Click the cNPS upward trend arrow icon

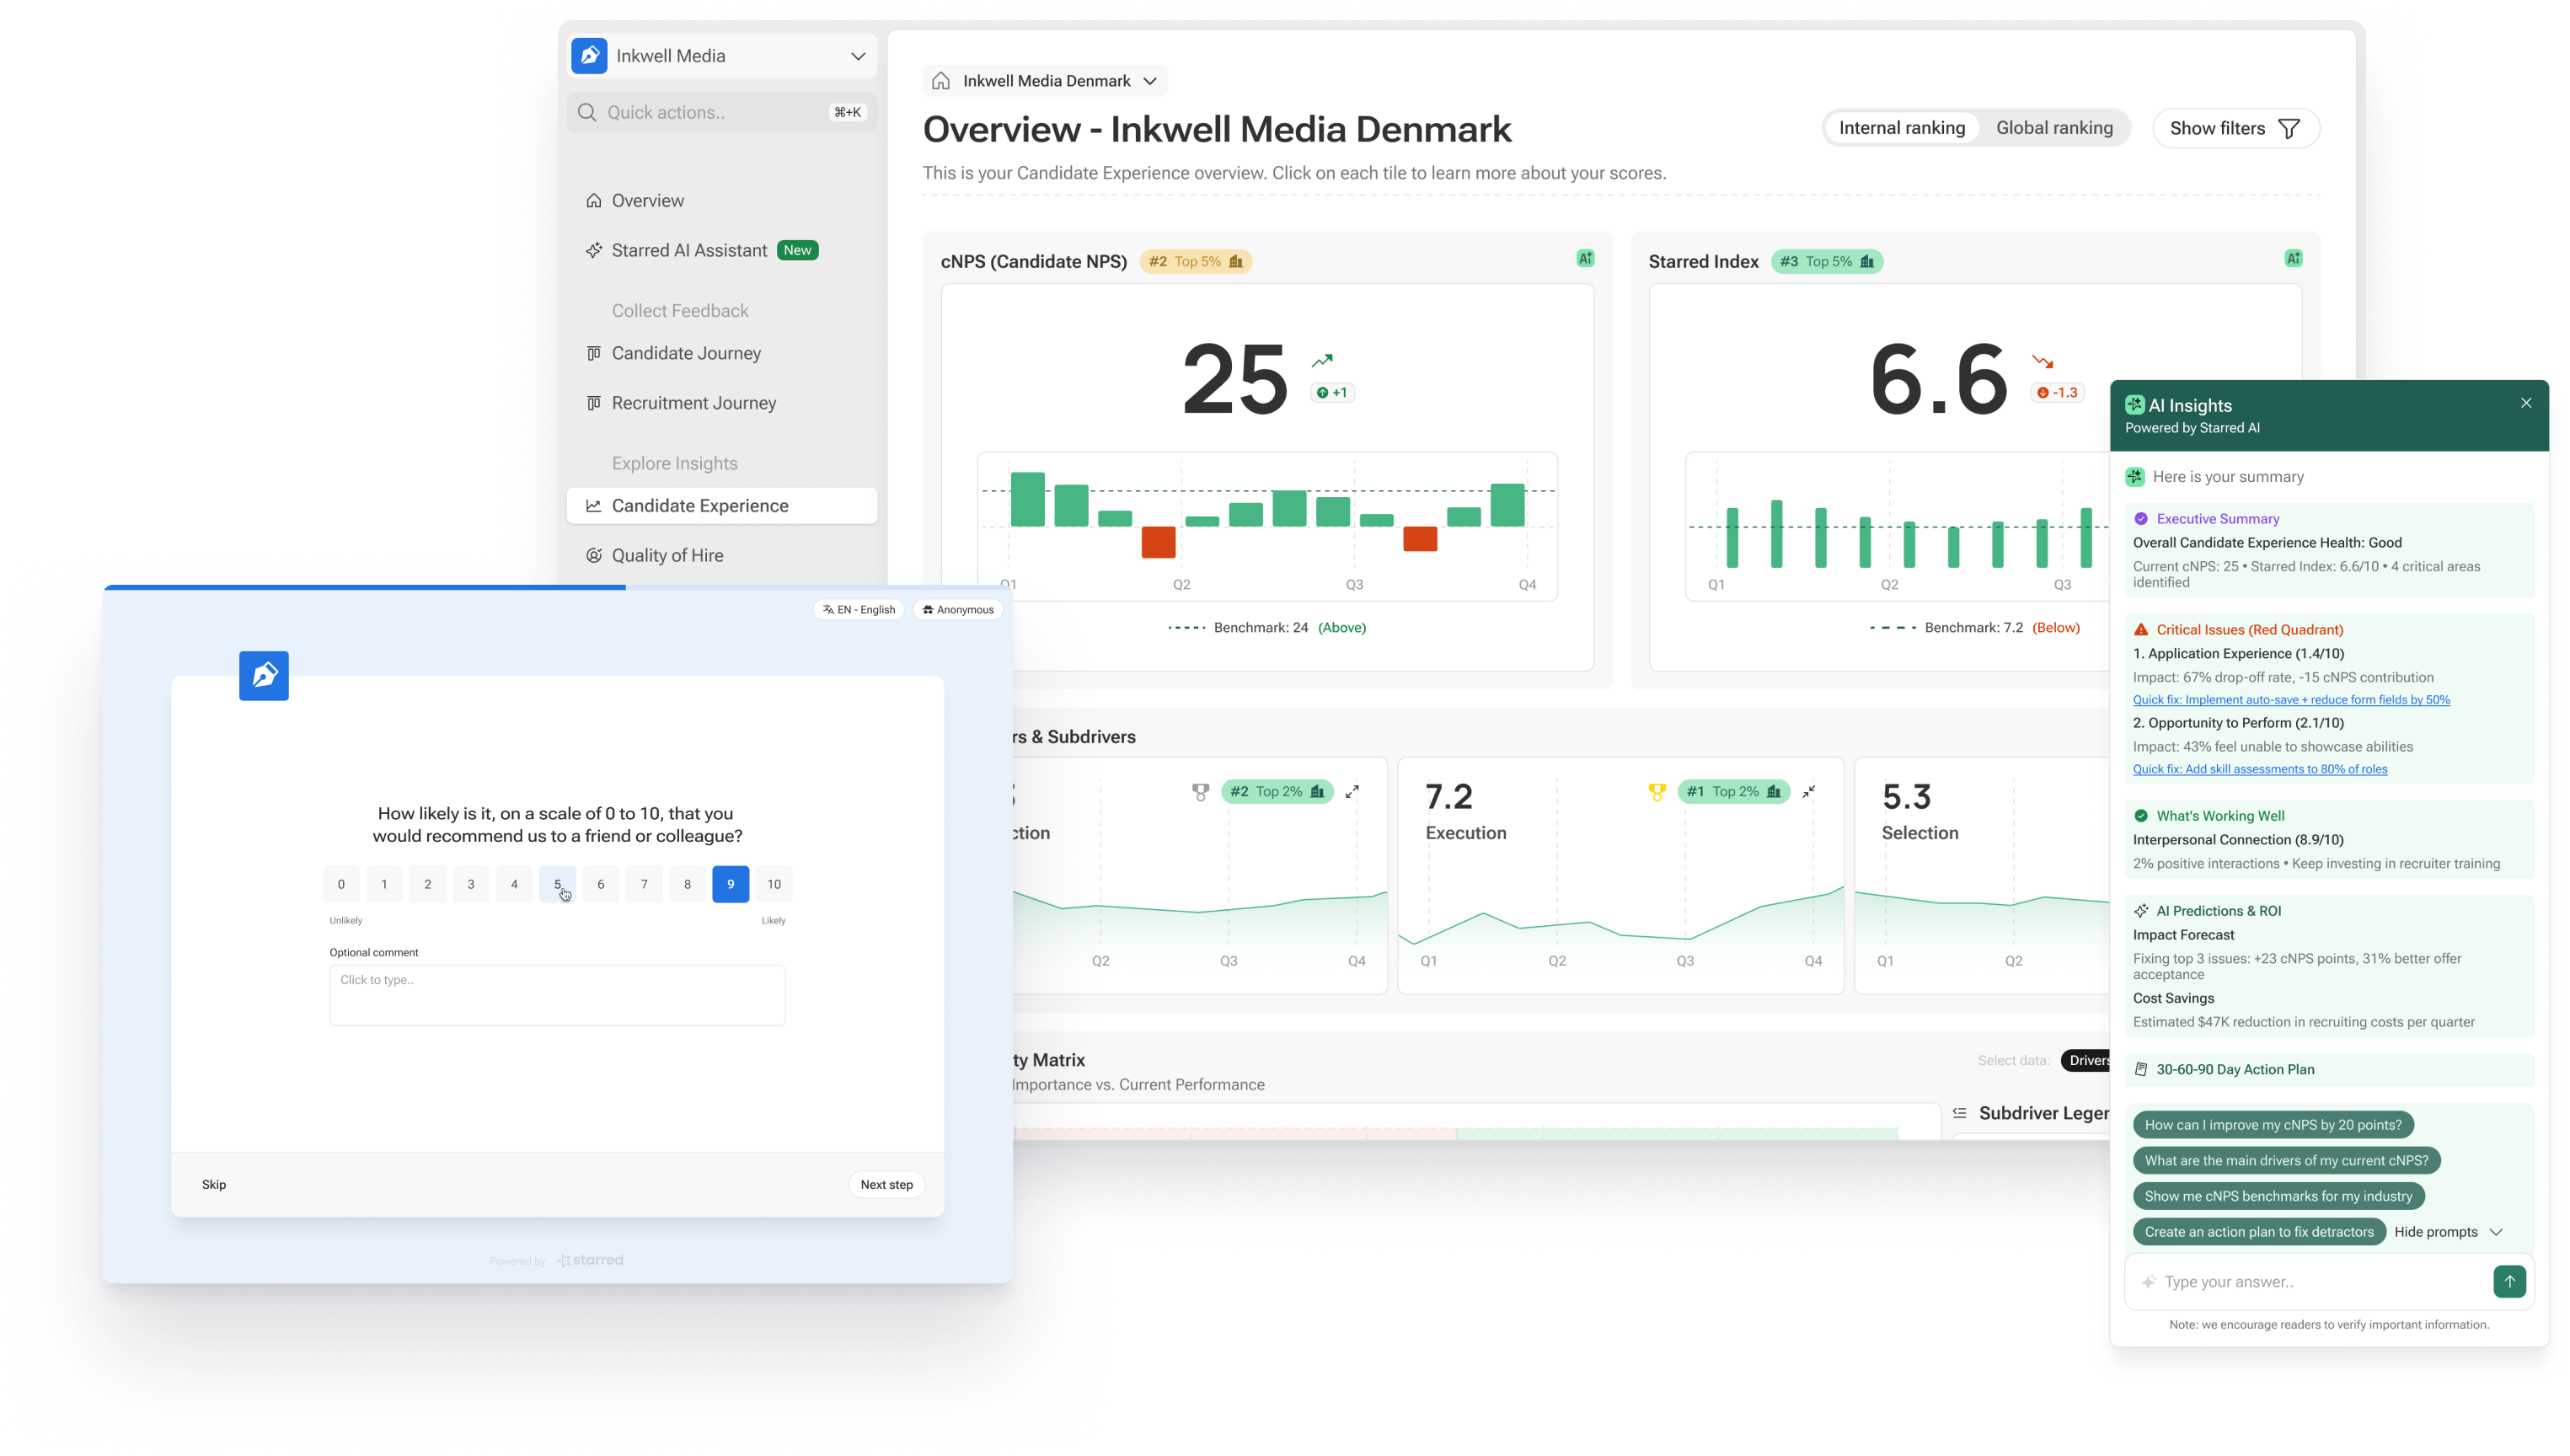click(x=1322, y=361)
